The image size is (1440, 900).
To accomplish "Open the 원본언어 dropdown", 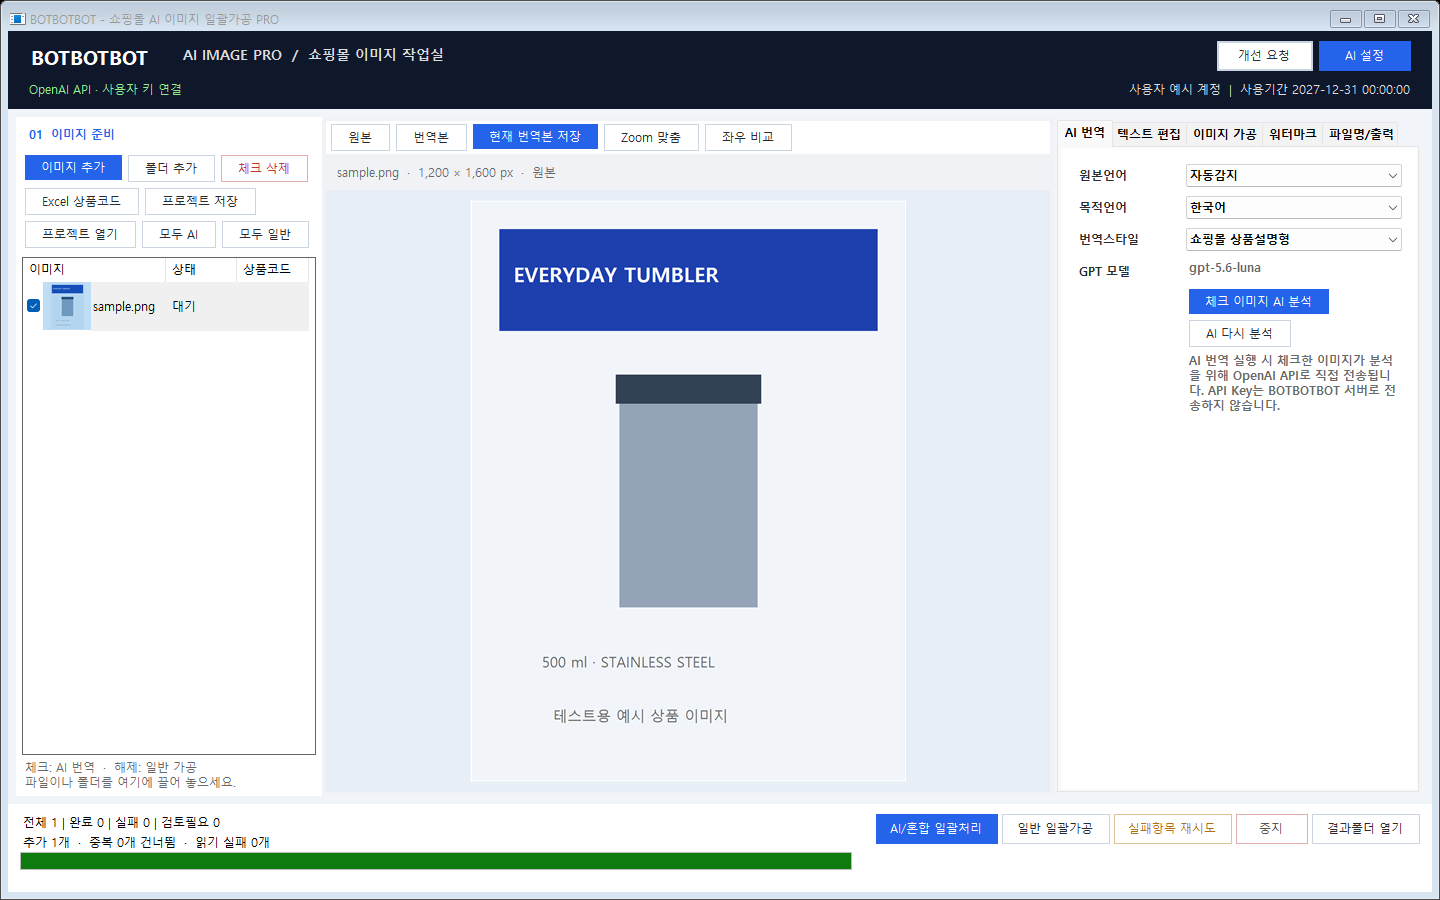I will (x=1293, y=175).
